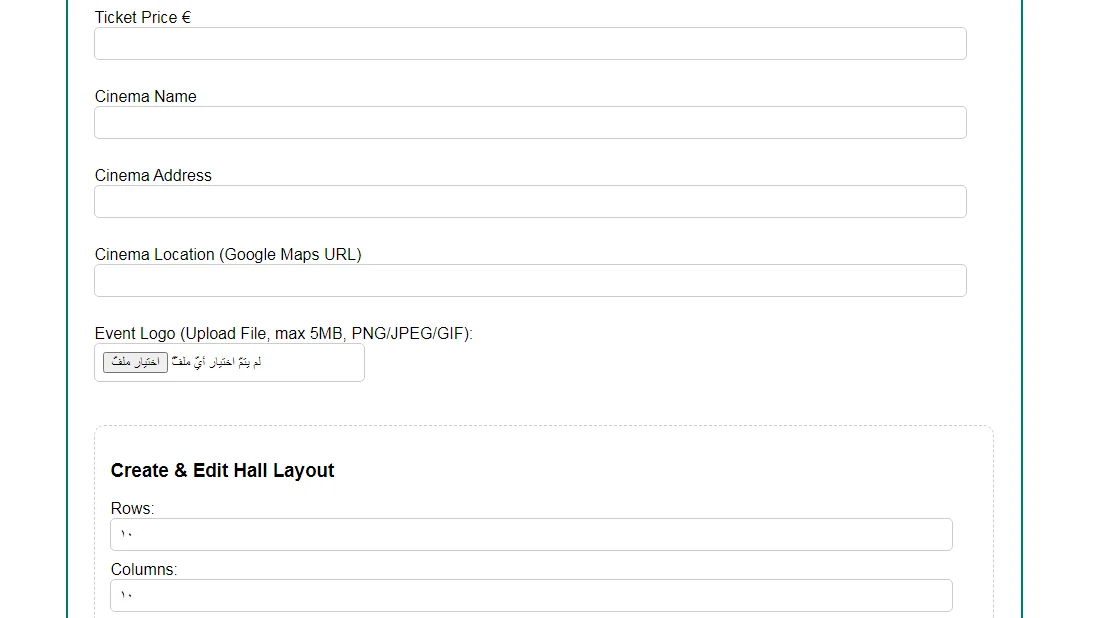The width and height of the screenshot is (1098, 618).
Task: Focus the Cinema Name text box
Action: point(530,122)
